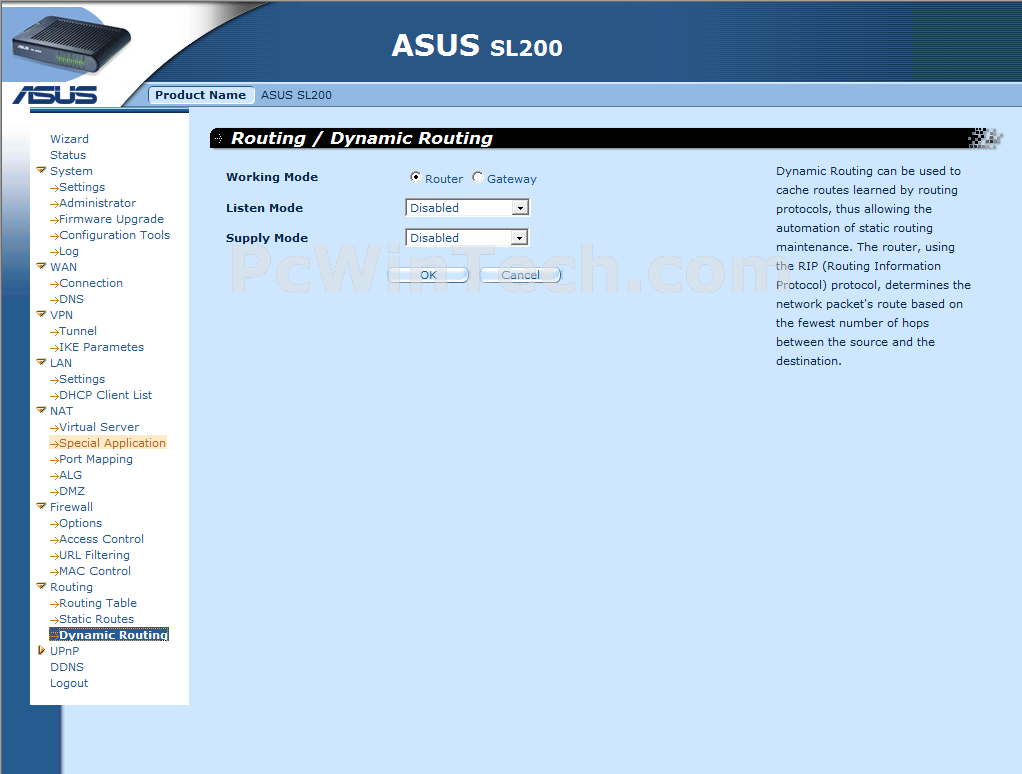Collapse the VPN section arrow
Image resolution: width=1022 pixels, height=774 pixels.
pyautogui.click(x=41, y=315)
